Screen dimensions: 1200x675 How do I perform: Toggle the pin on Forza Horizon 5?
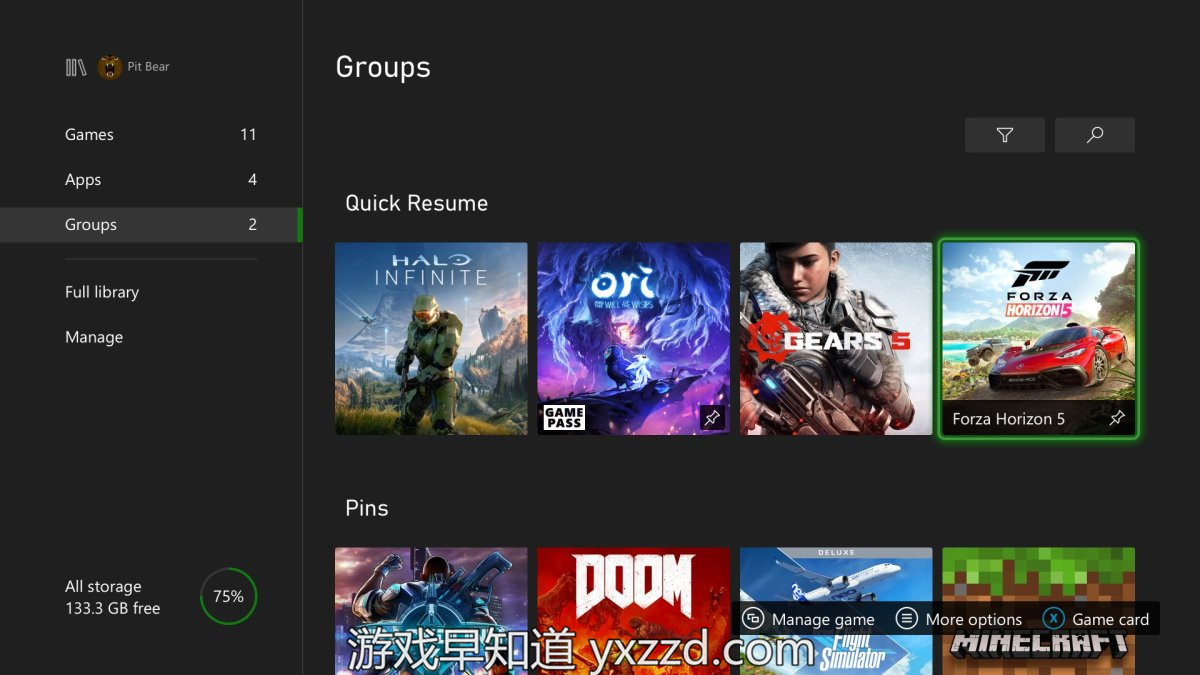1117,418
